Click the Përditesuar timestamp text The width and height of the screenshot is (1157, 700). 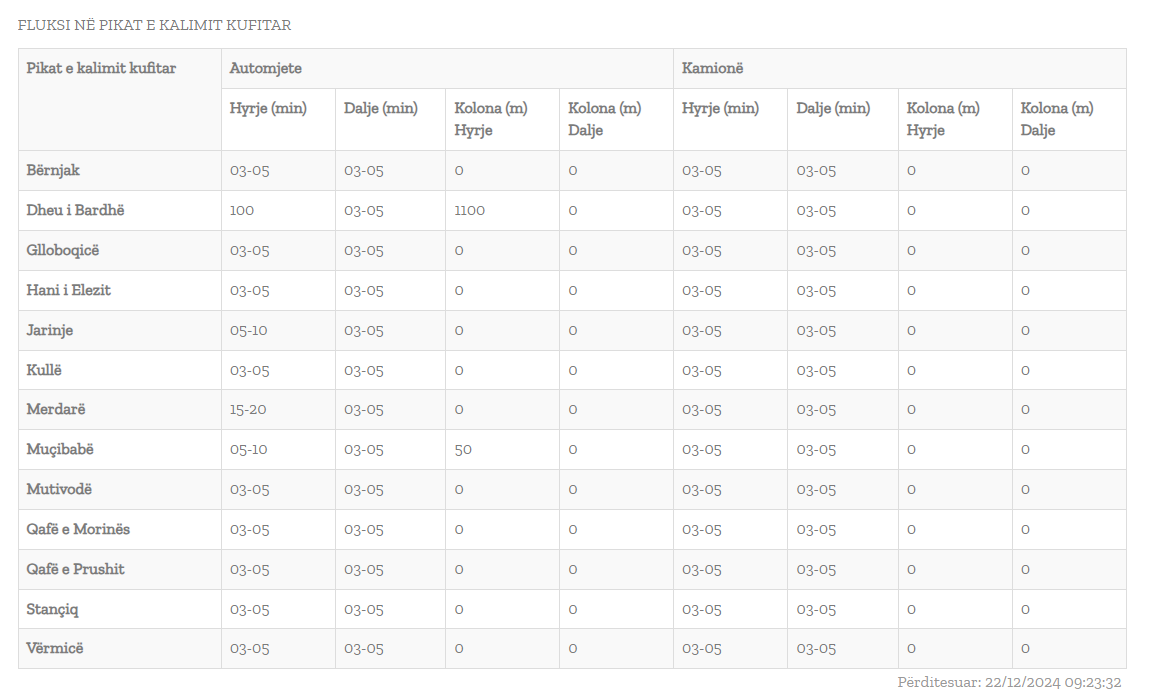tap(1009, 682)
